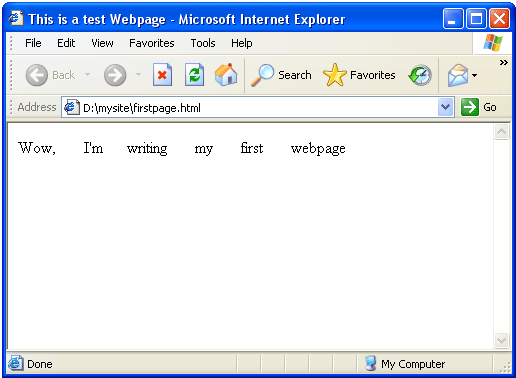This screenshot has height=378, width=516.
Task: Click the scrollbar up arrow
Action: point(501,132)
